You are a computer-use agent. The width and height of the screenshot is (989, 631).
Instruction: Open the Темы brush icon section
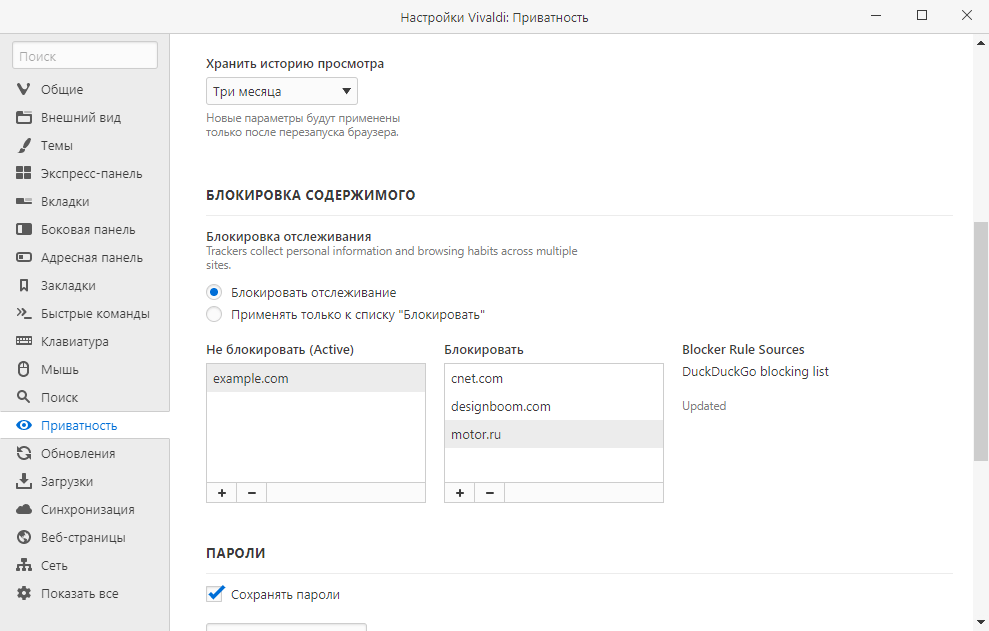[x=25, y=145]
